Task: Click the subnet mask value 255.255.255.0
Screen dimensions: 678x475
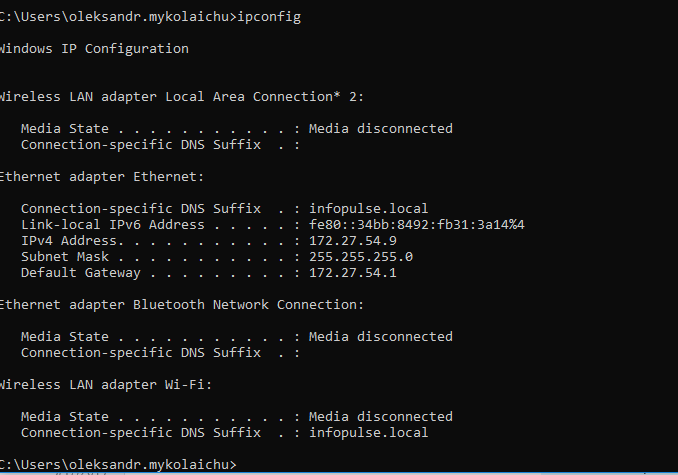Action: click(x=362, y=257)
